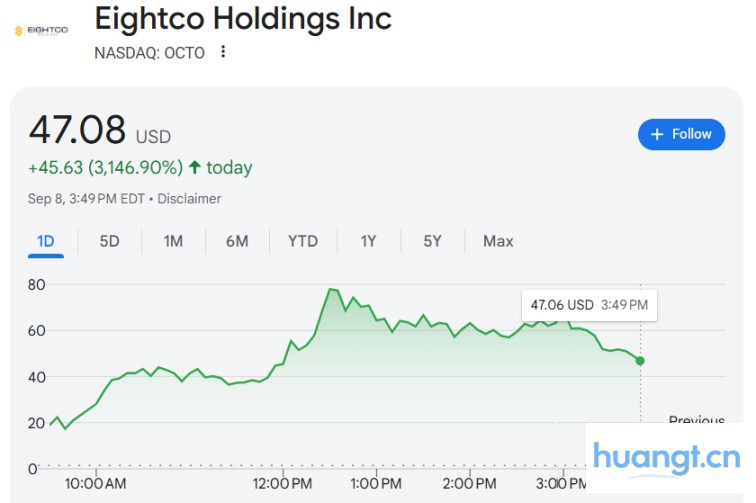Select the Max range tab
This screenshot has width=756, height=503.
click(x=498, y=241)
